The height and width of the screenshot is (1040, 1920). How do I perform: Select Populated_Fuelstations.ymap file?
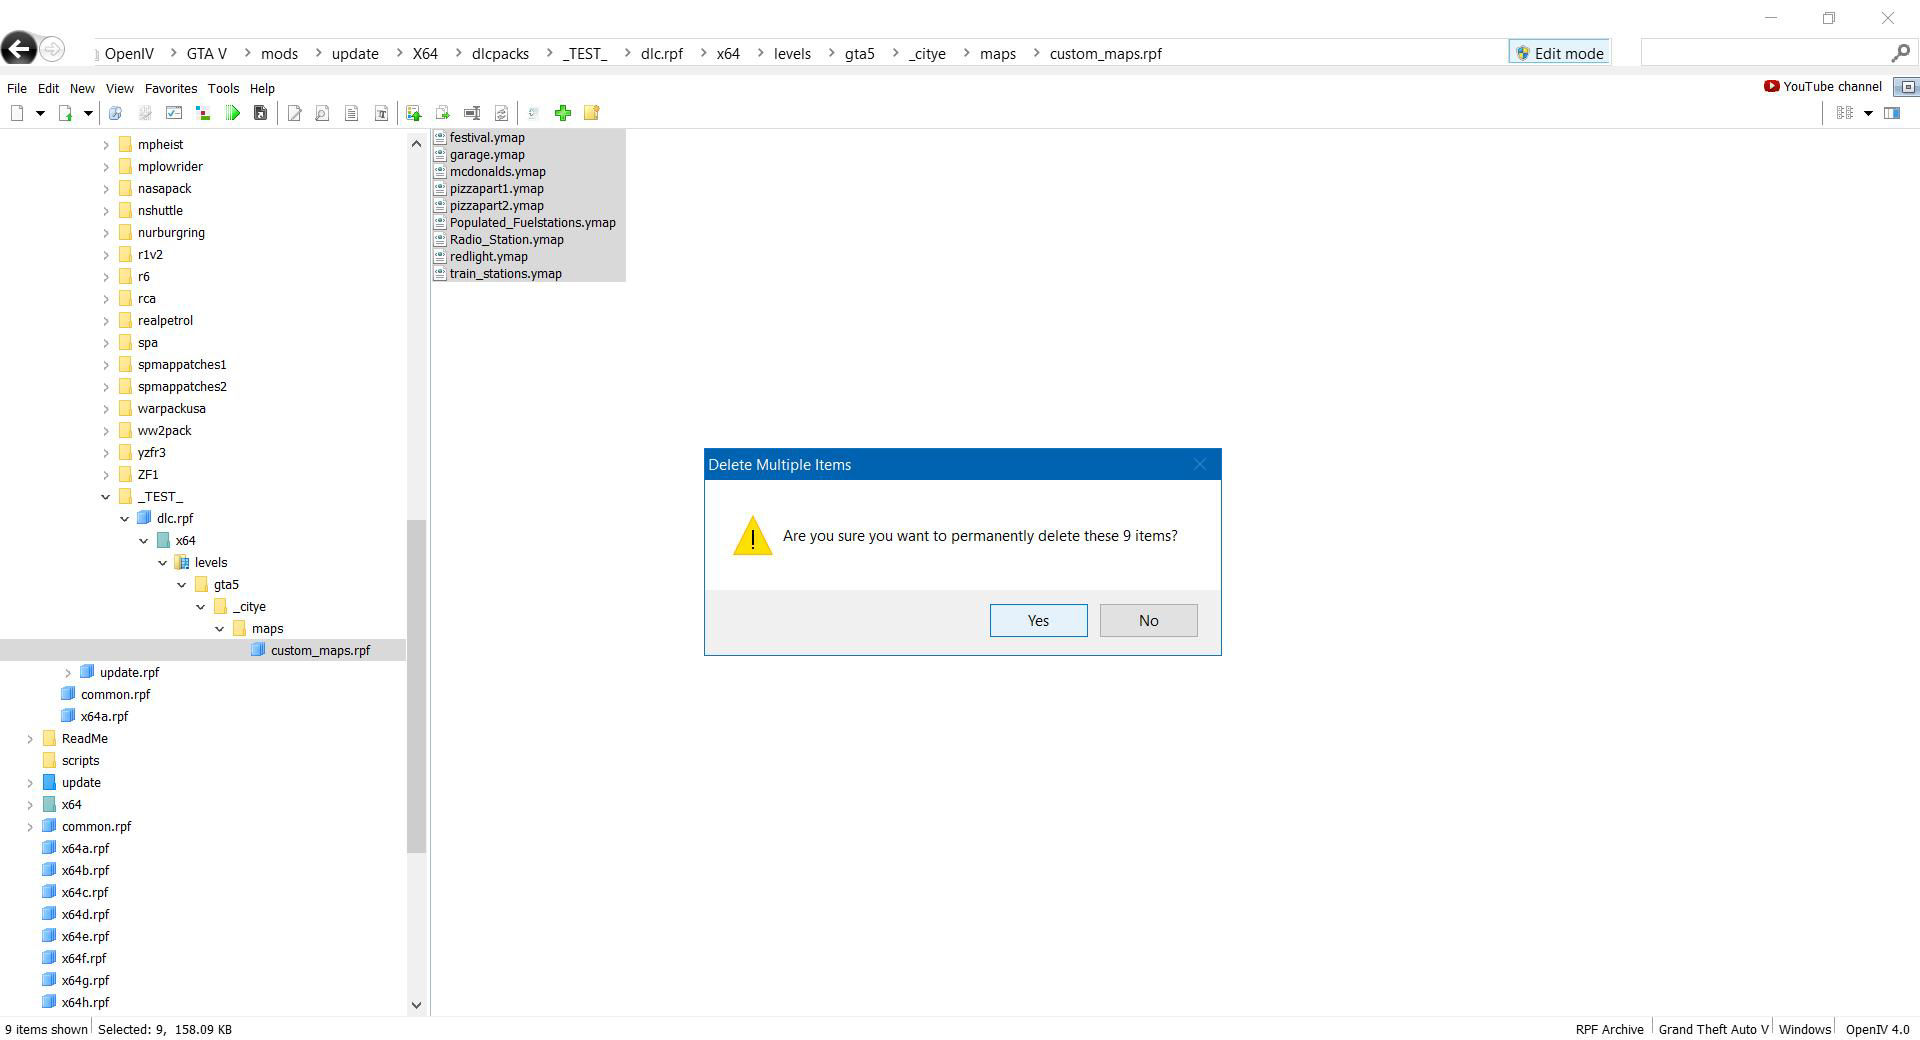532,222
